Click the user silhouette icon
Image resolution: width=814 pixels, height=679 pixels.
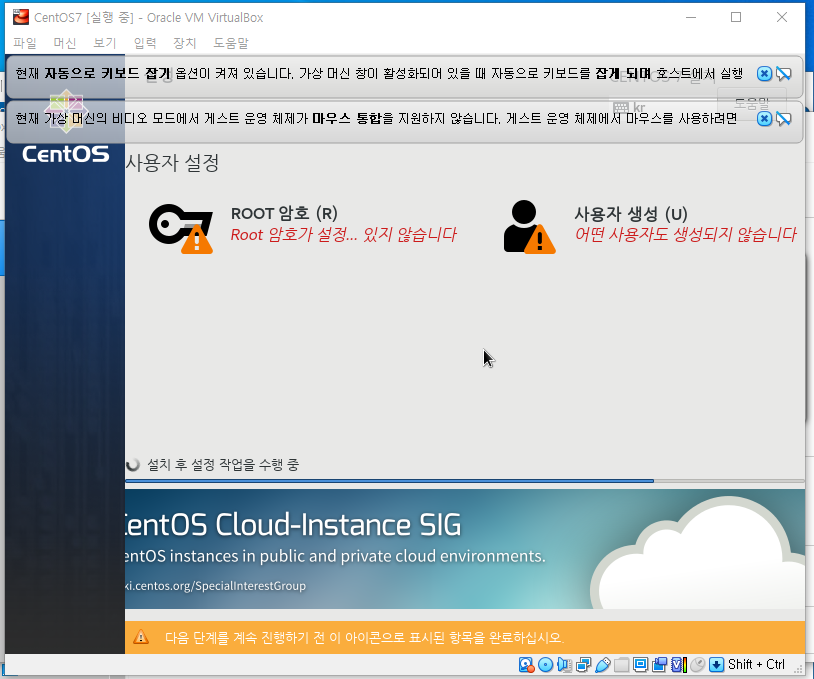pos(528,227)
